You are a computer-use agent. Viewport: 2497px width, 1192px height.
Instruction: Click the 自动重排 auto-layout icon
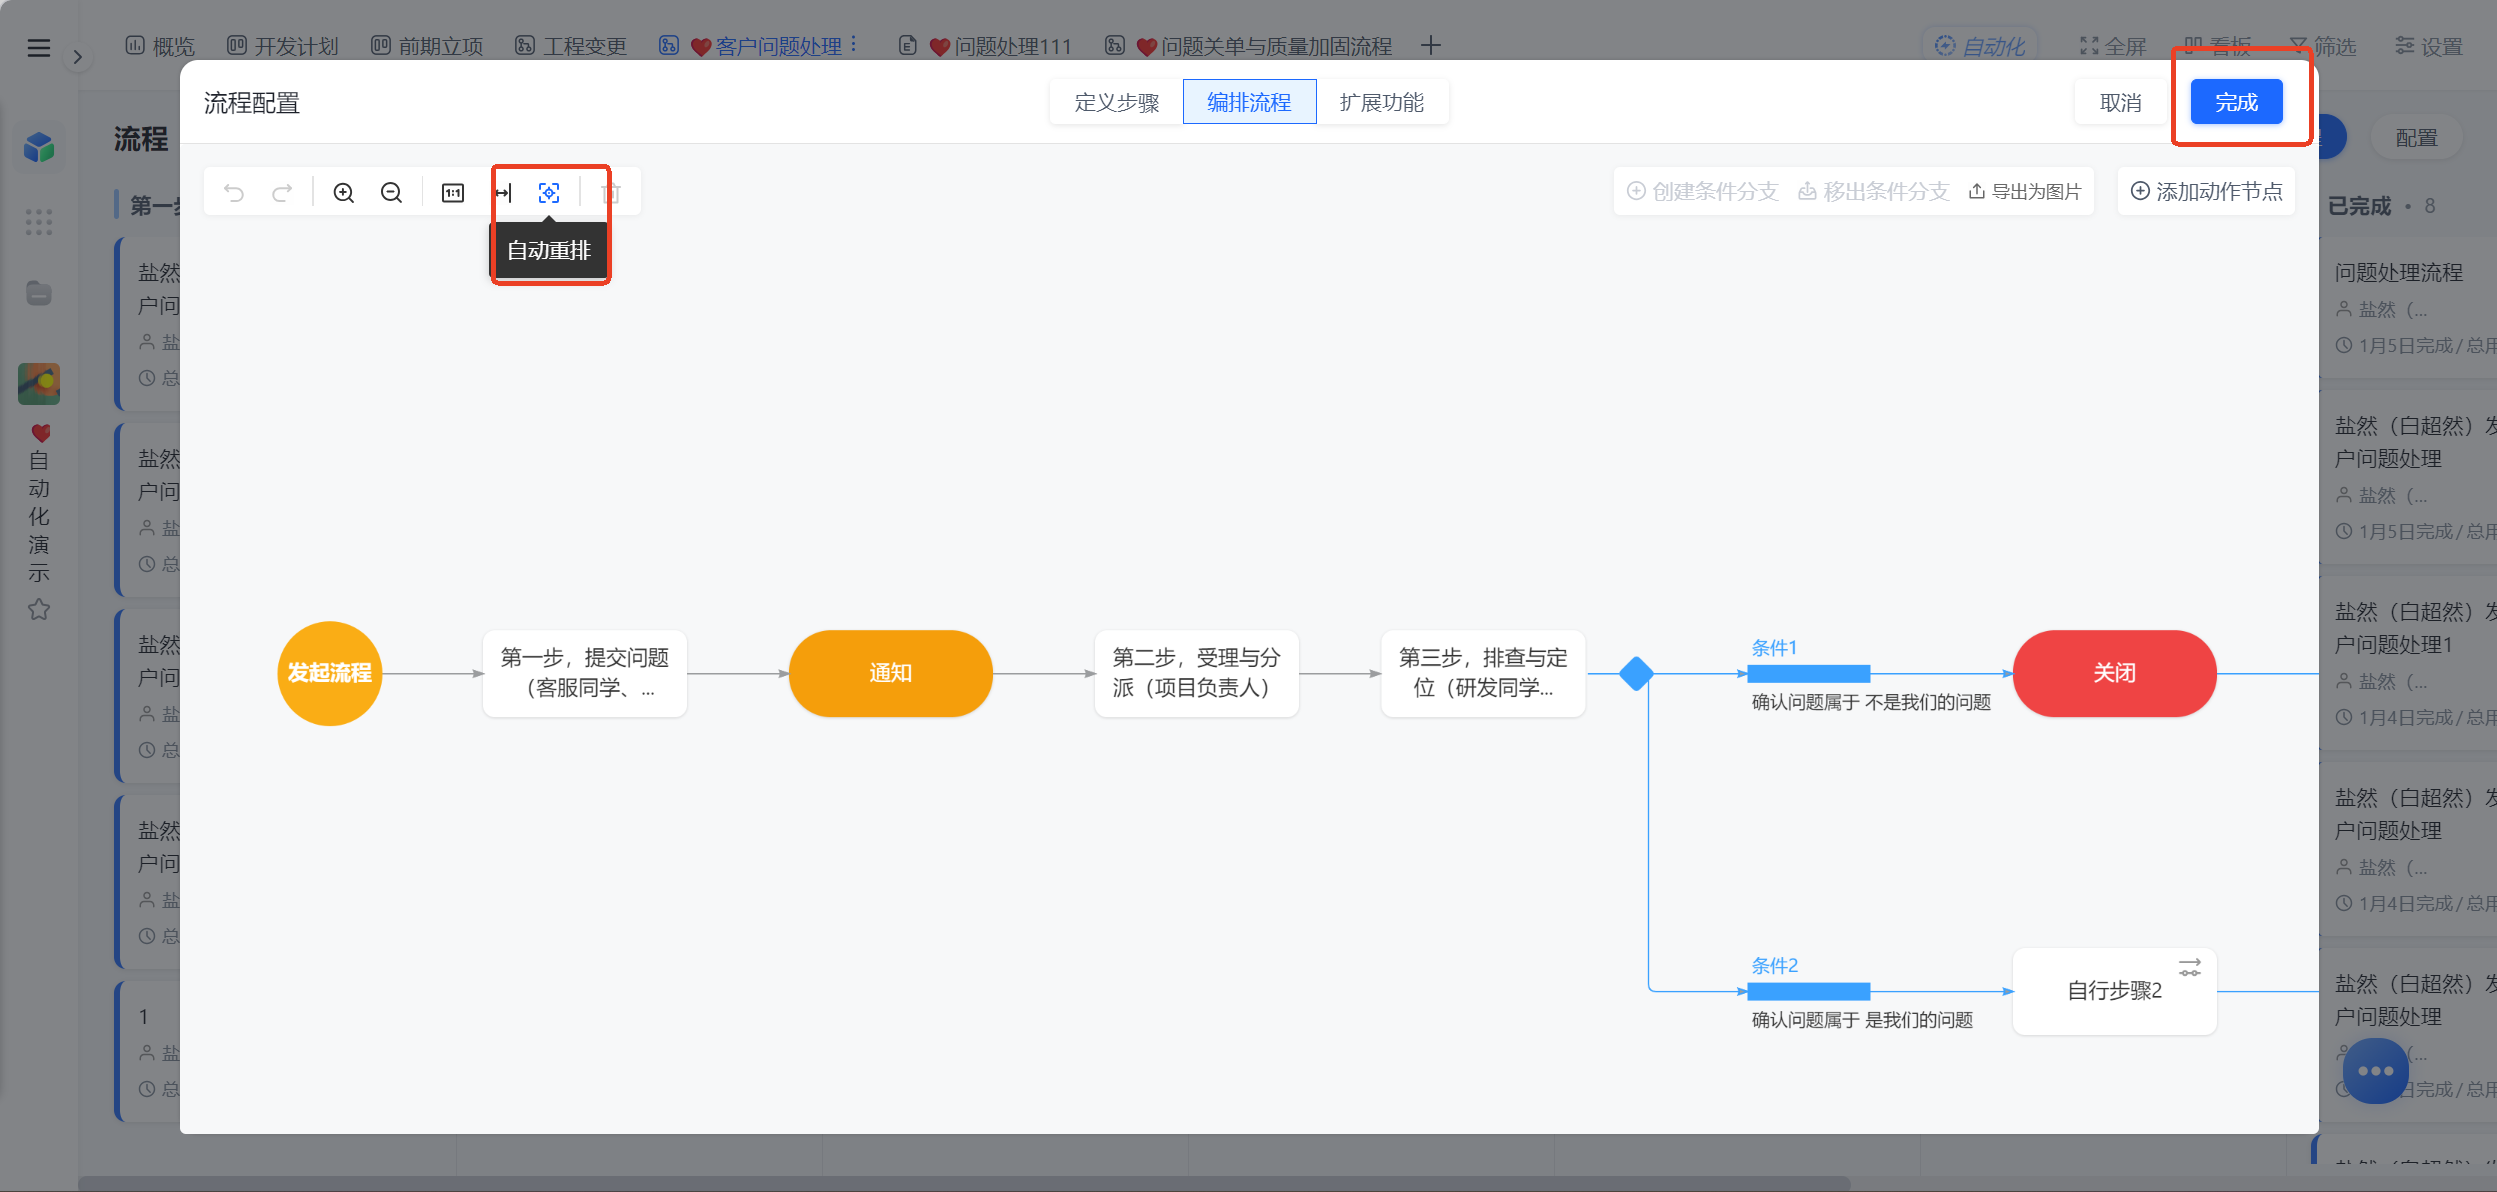click(x=549, y=192)
